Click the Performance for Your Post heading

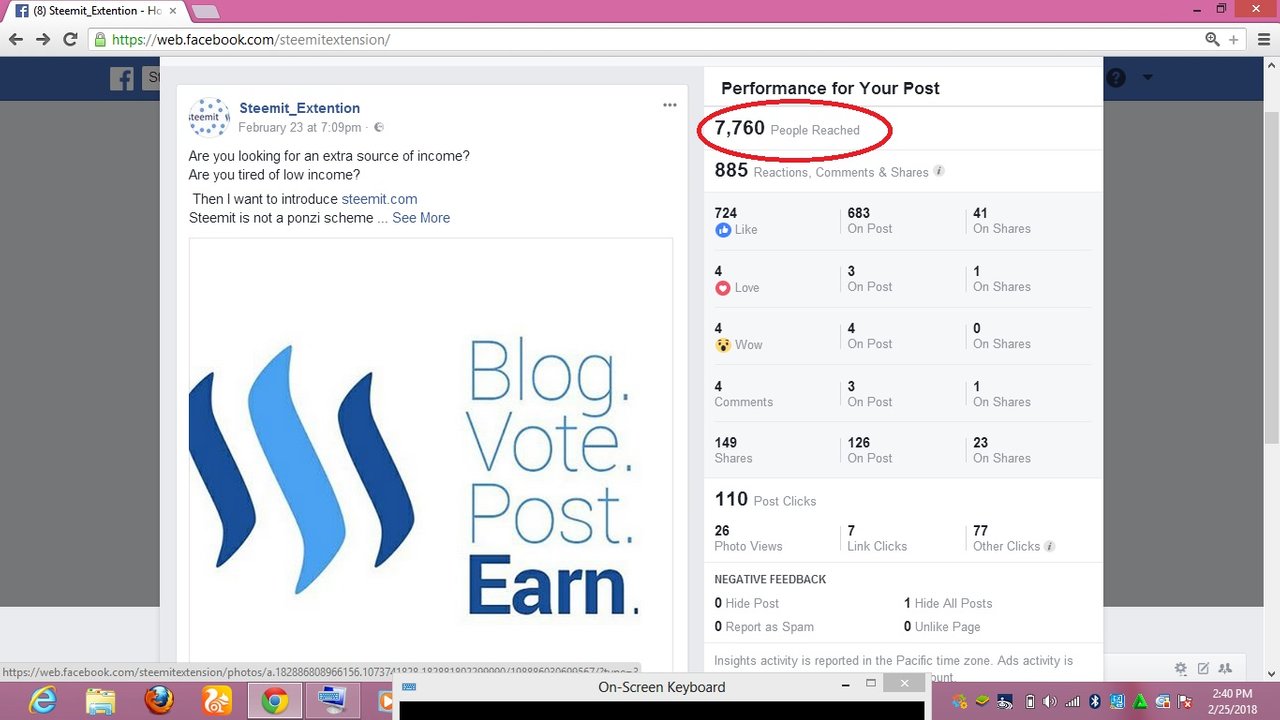click(x=830, y=88)
